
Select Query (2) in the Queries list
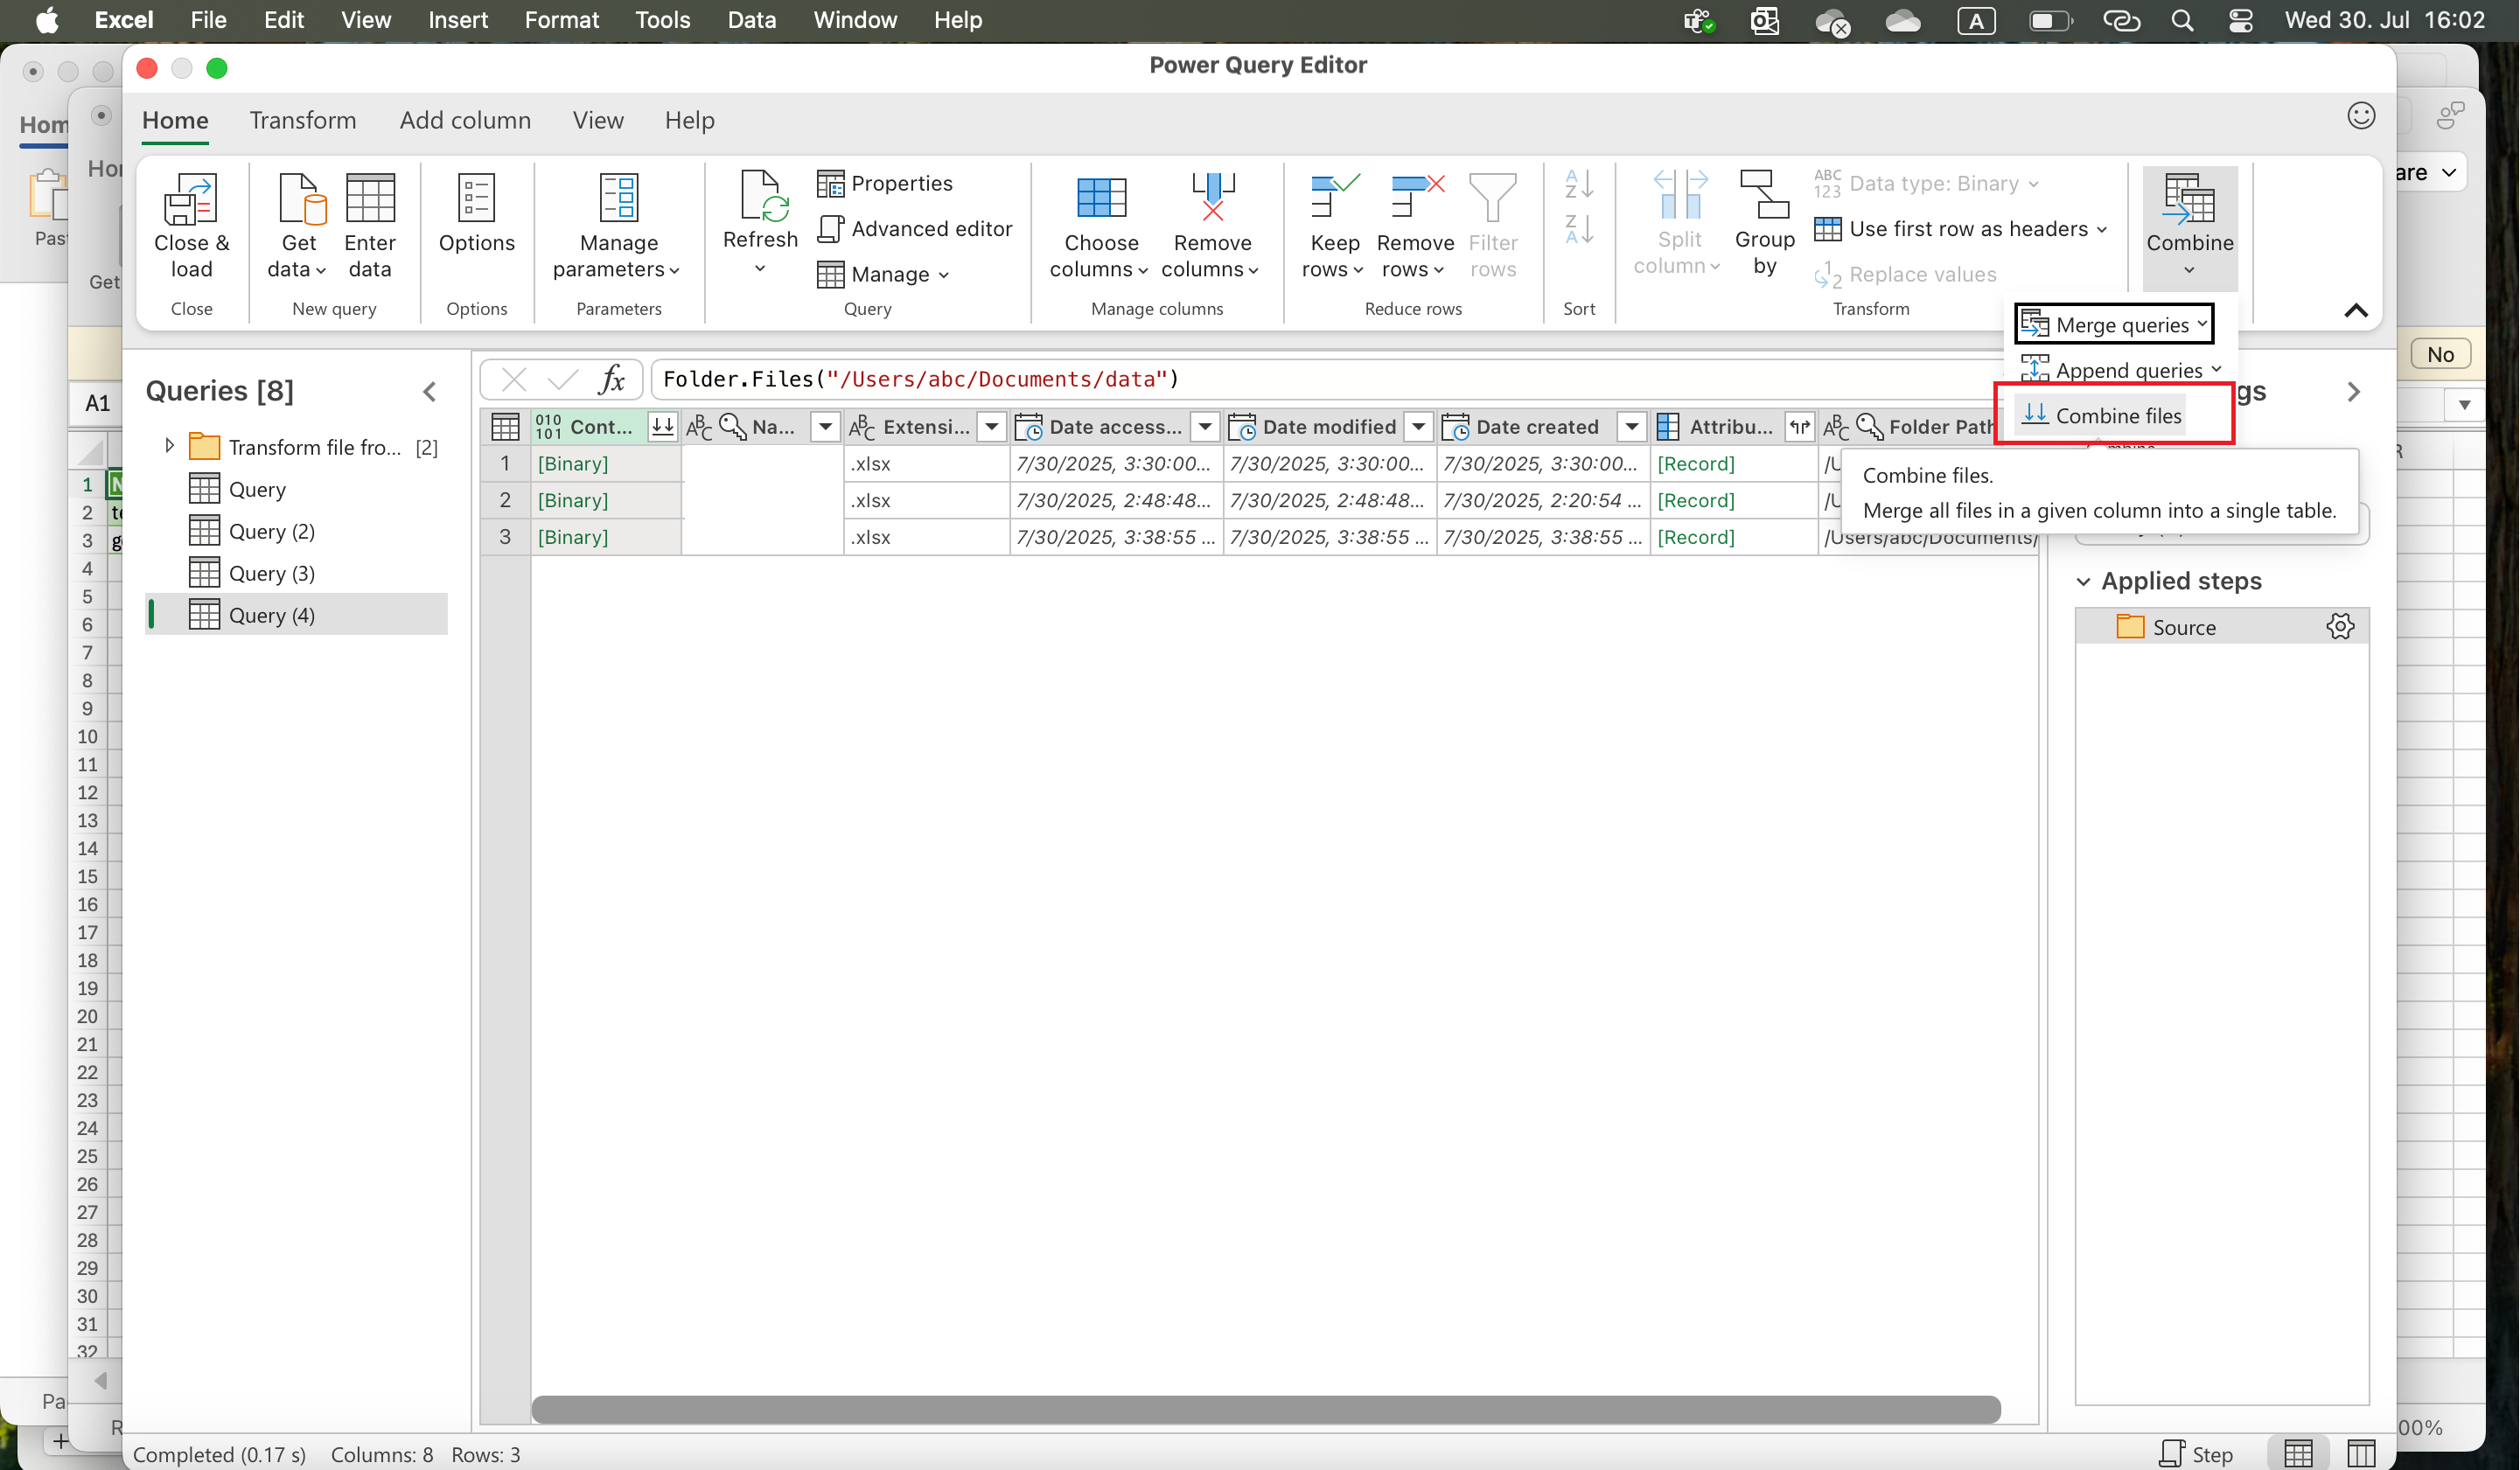click(296, 531)
